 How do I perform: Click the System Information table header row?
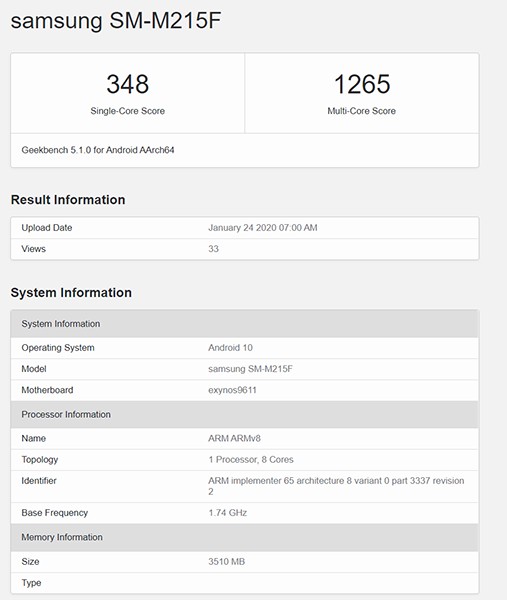pyautogui.click(x=245, y=324)
